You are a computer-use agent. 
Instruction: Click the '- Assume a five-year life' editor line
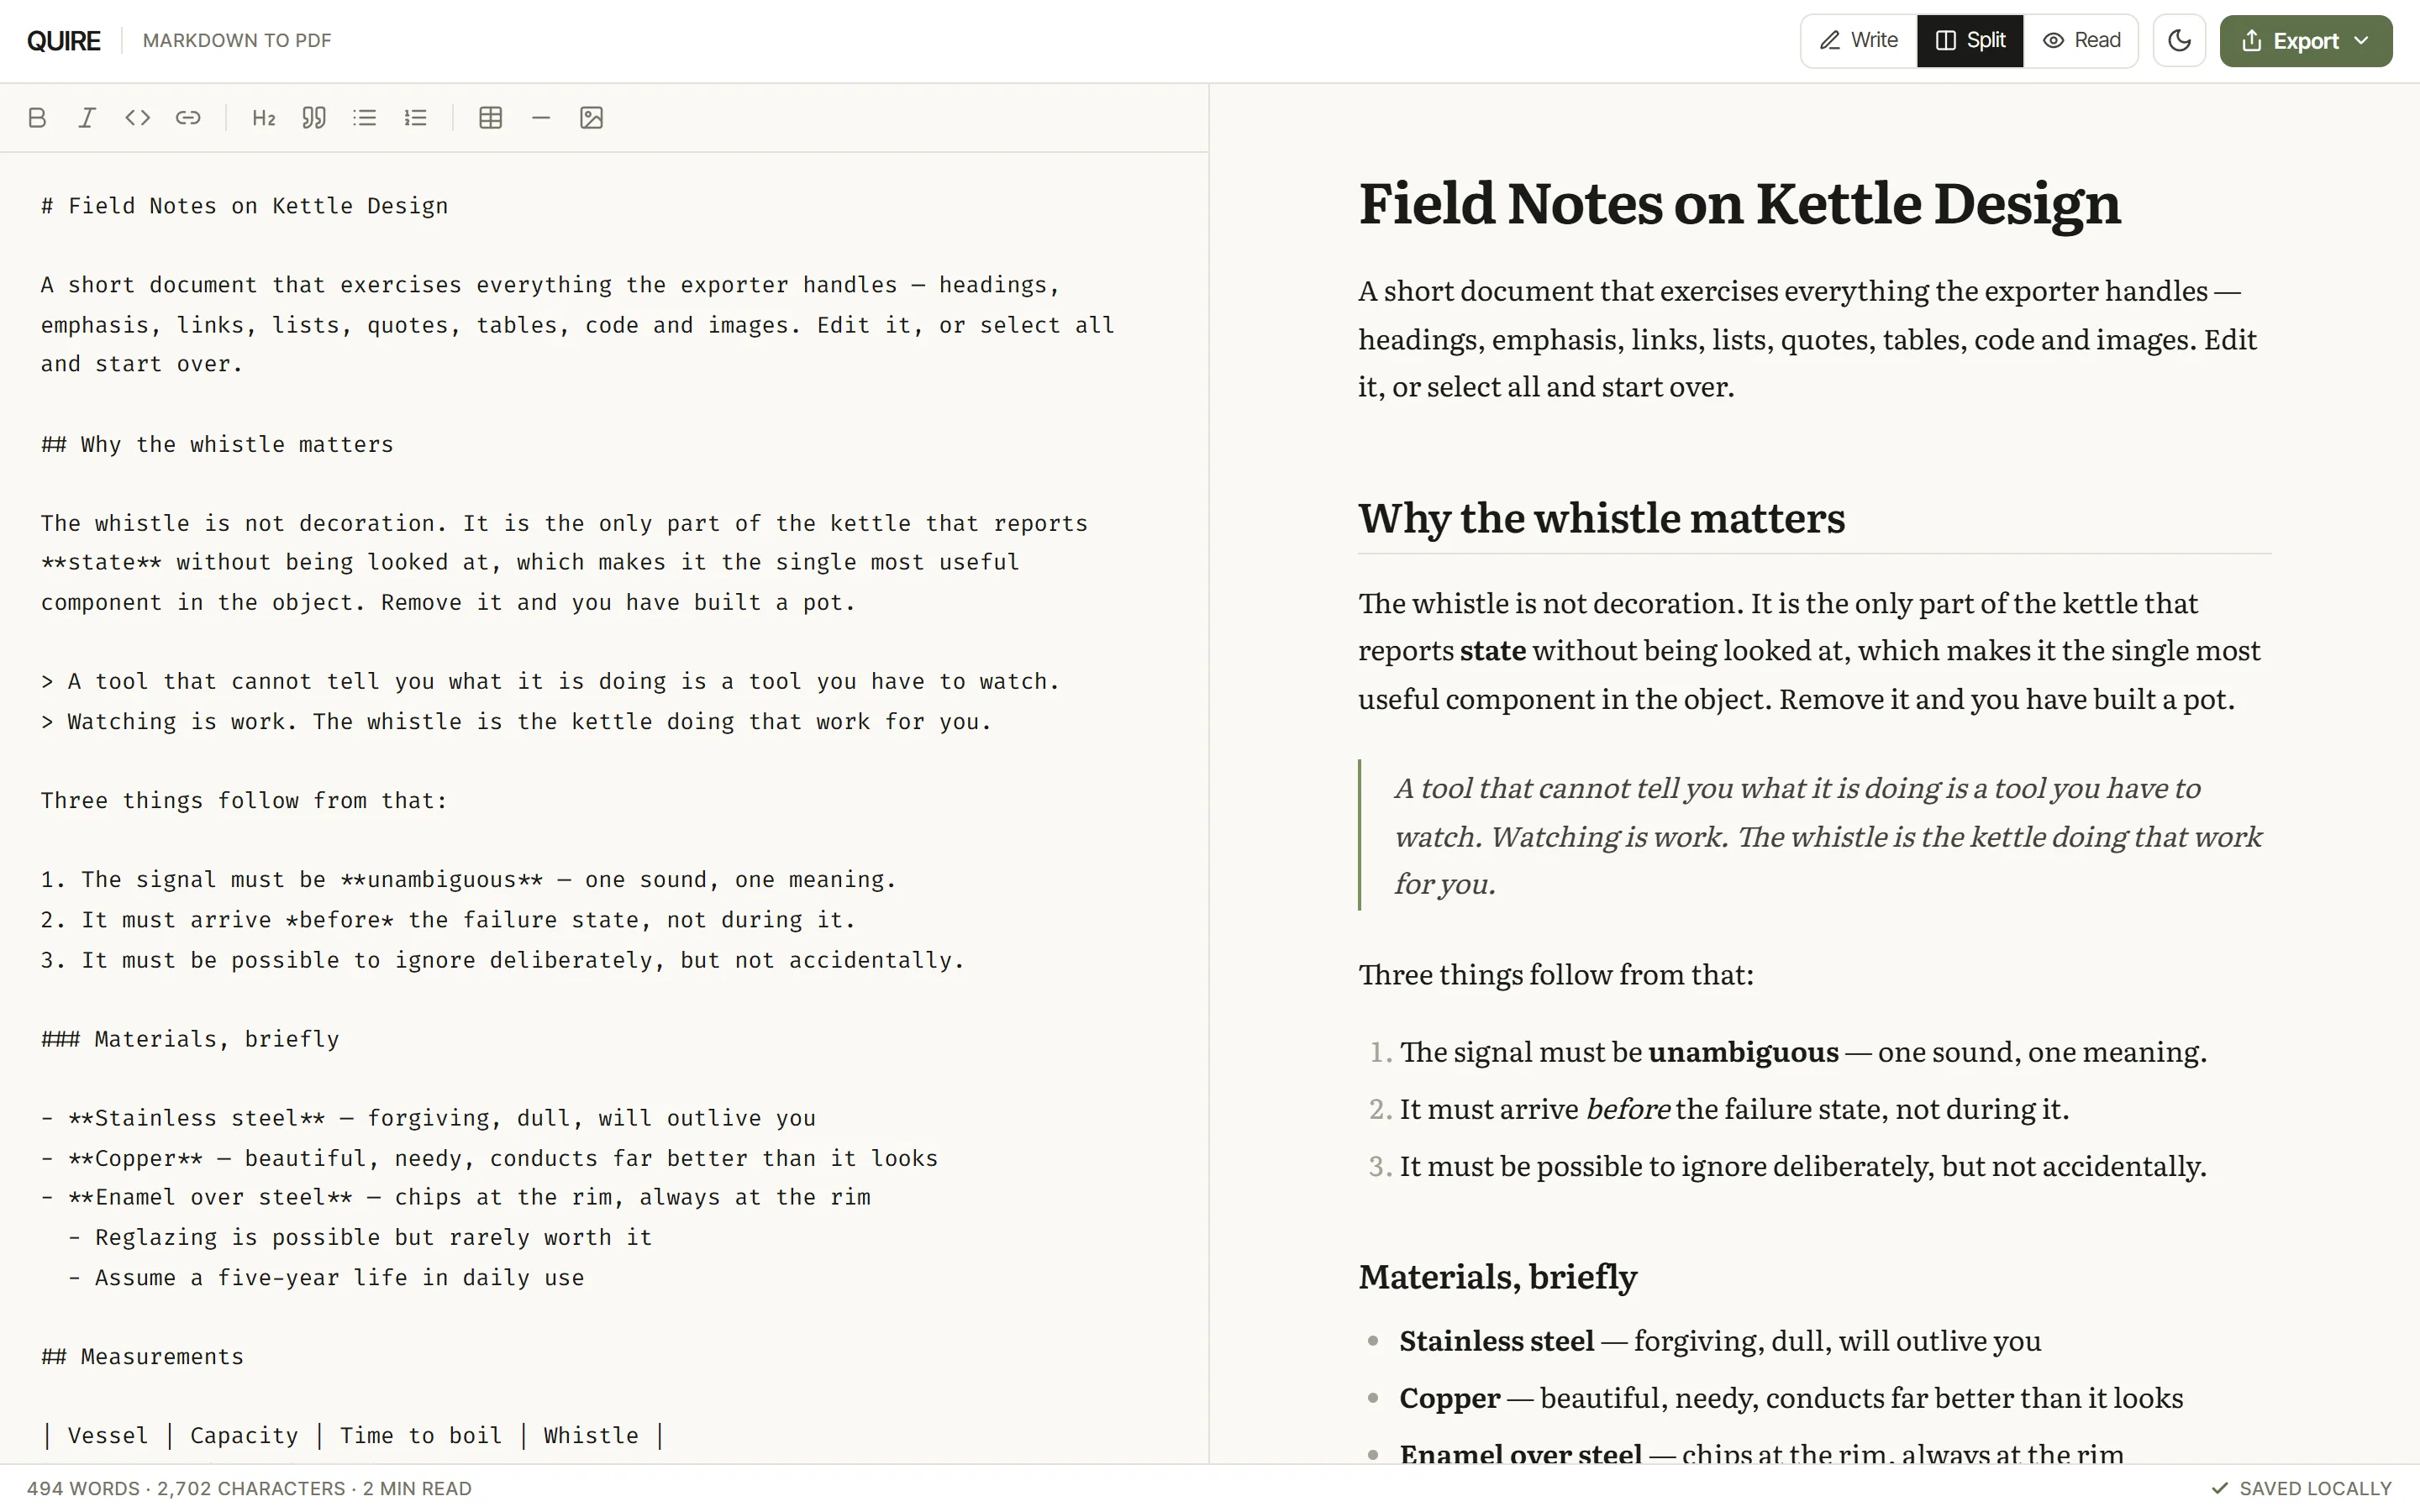click(327, 1278)
